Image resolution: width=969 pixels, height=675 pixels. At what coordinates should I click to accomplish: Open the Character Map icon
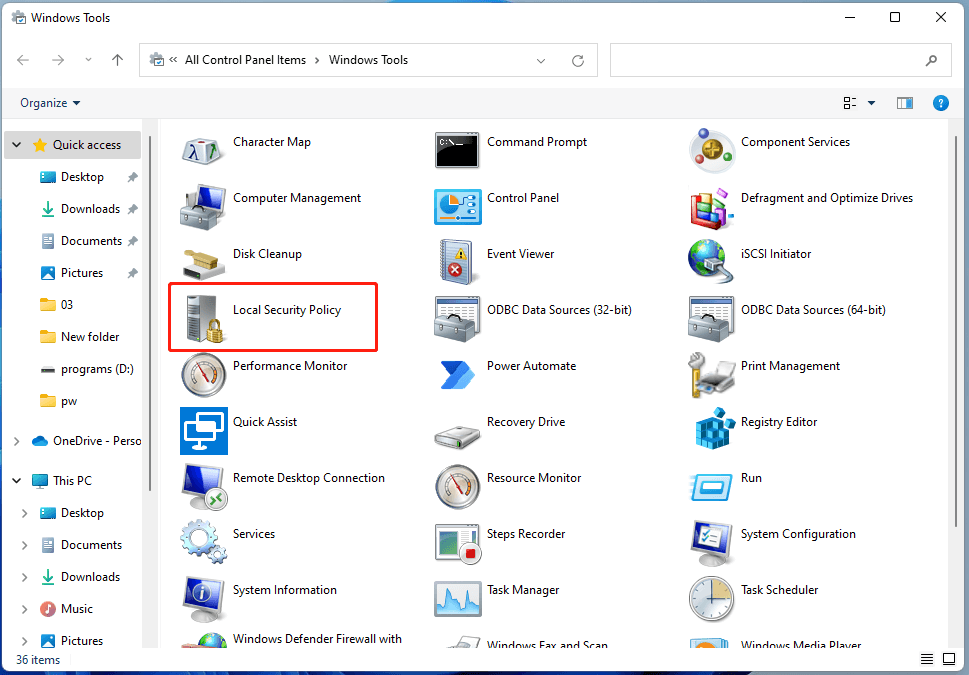(x=203, y=150)
